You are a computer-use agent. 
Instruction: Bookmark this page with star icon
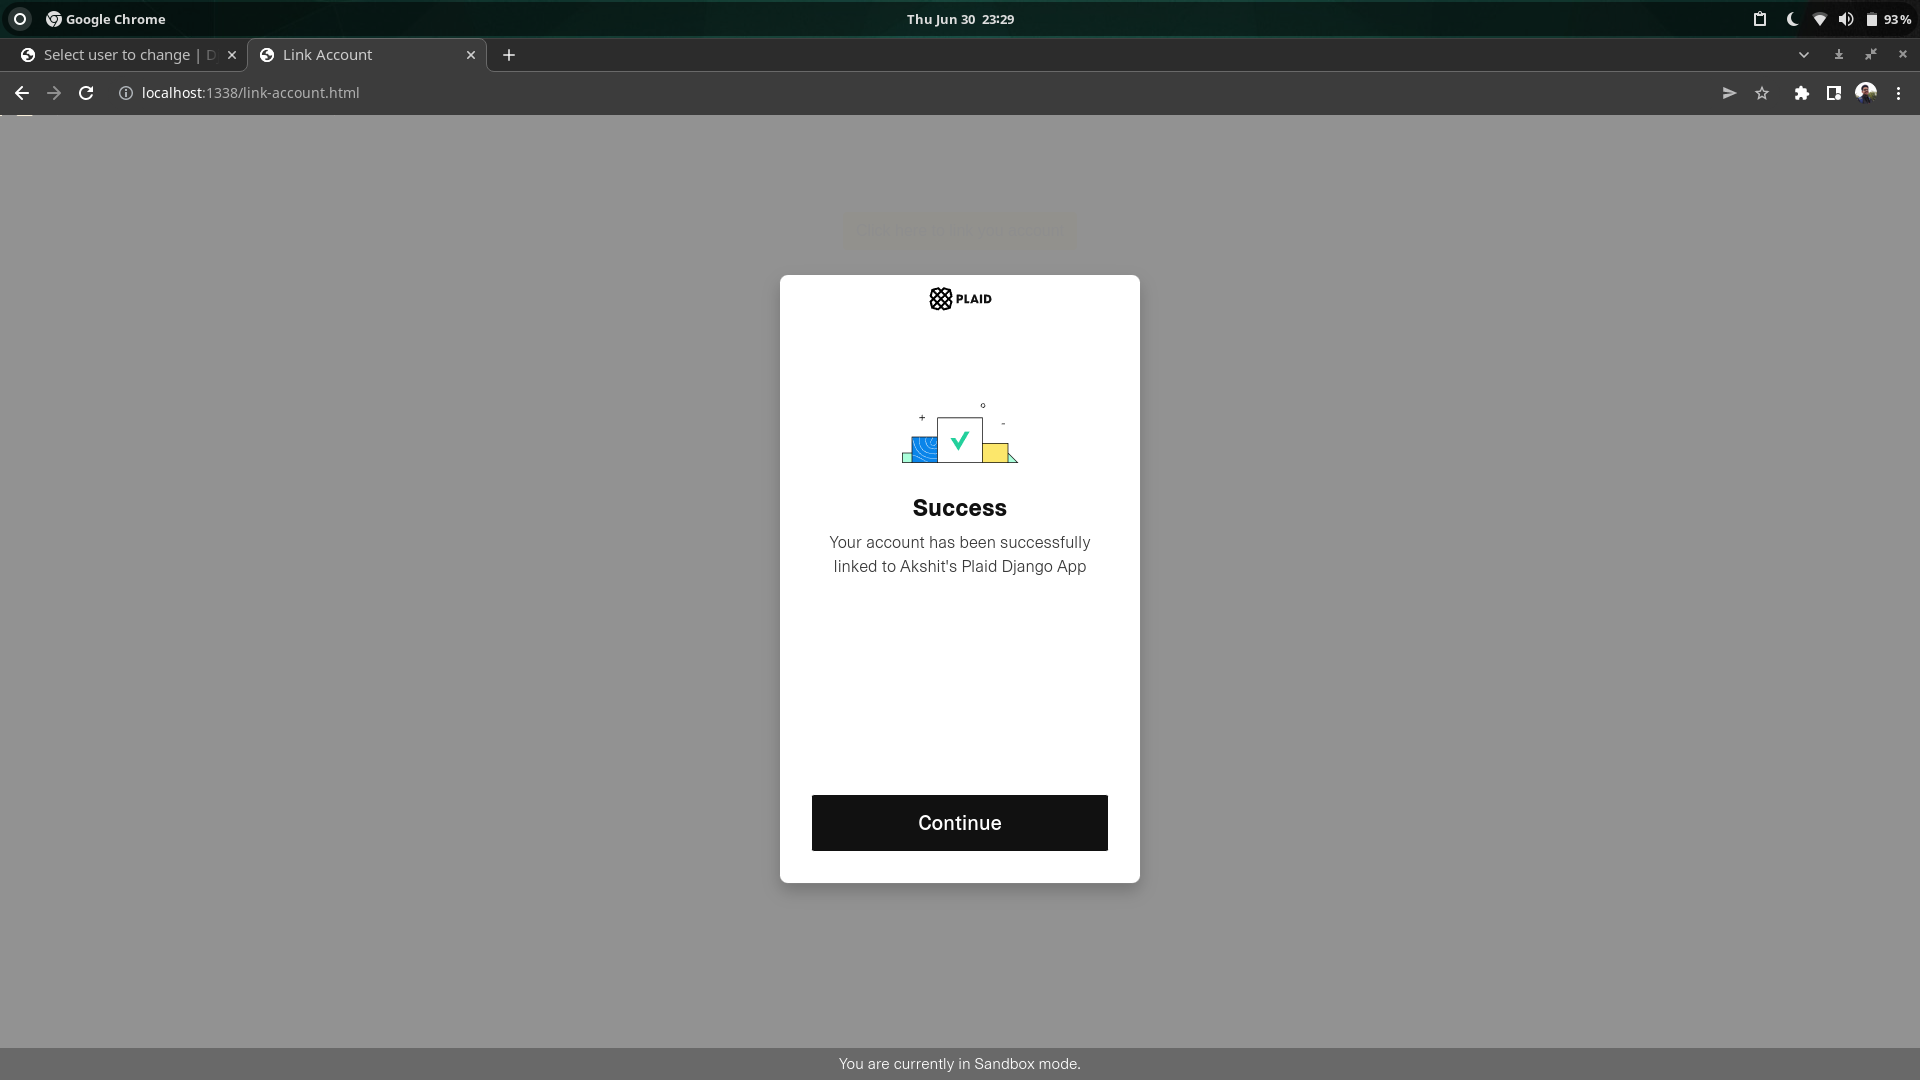(1762, 93)
